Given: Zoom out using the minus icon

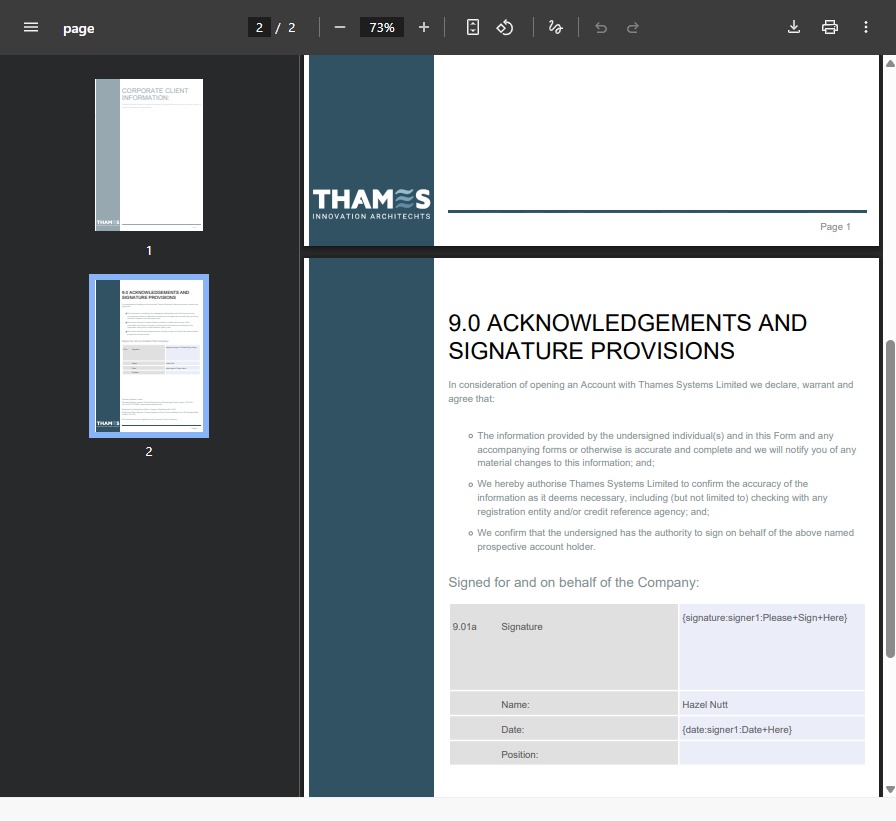Looking at the screenshot, I should [x=341, y=27].
